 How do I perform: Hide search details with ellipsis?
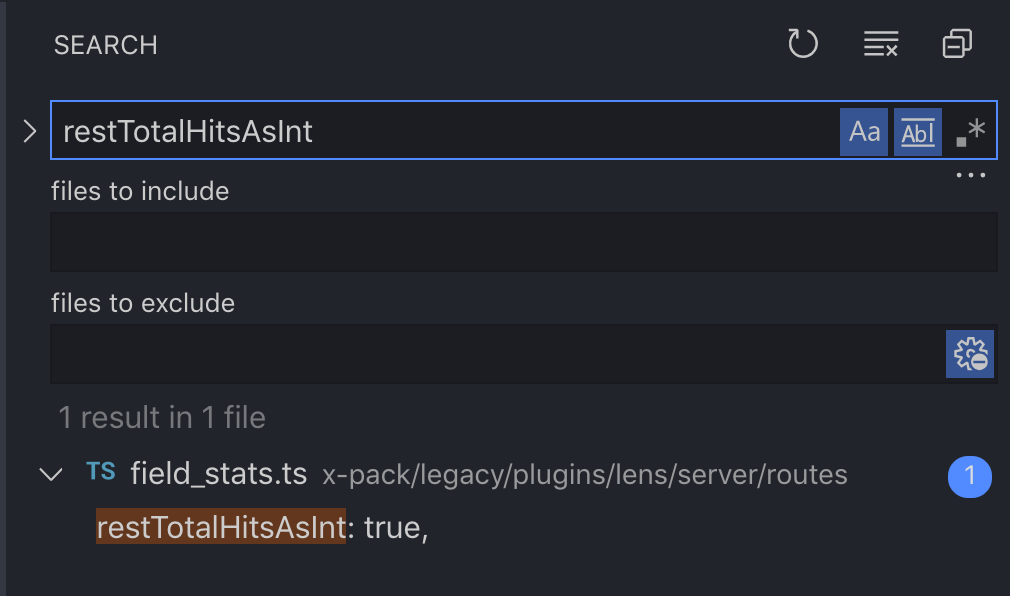(970, 175)
